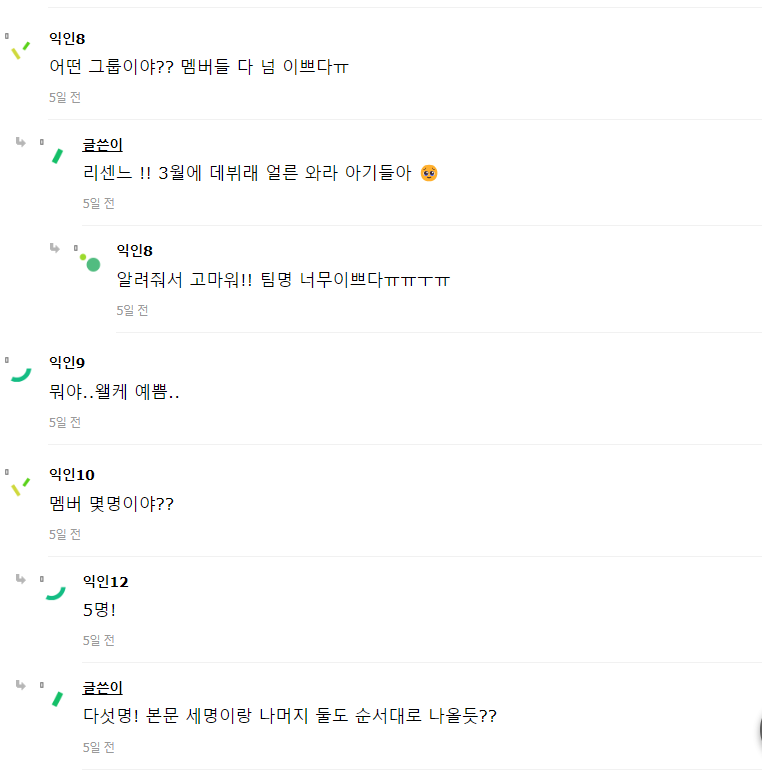
Task: Click the 익인9 username
Action: coord(67,362)
